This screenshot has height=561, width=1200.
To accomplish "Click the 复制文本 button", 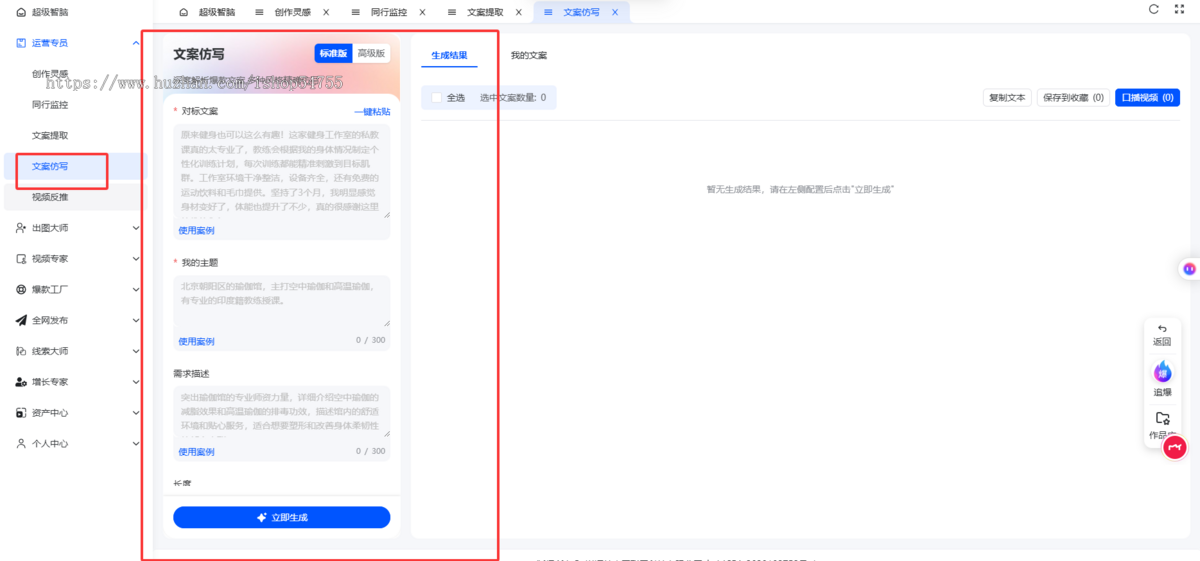I will 1007,98.
